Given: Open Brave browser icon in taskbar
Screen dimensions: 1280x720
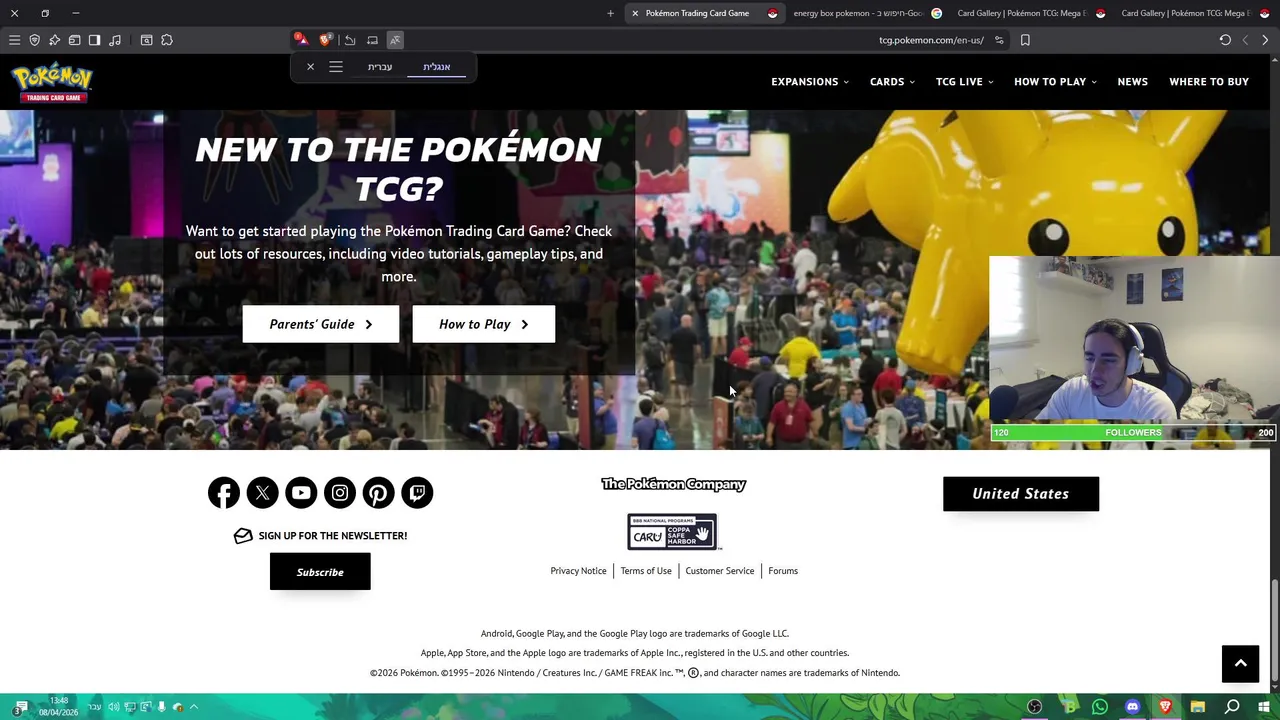Looking at the screenshot, I should 1165,707.
